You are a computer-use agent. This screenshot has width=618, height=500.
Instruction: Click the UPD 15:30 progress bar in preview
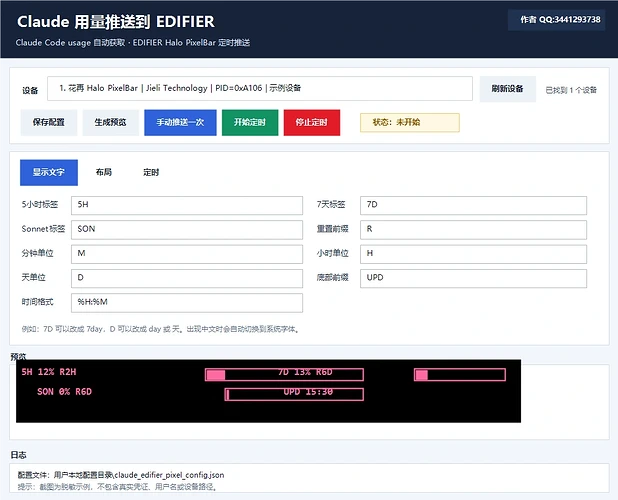click(x=294, y=394)
